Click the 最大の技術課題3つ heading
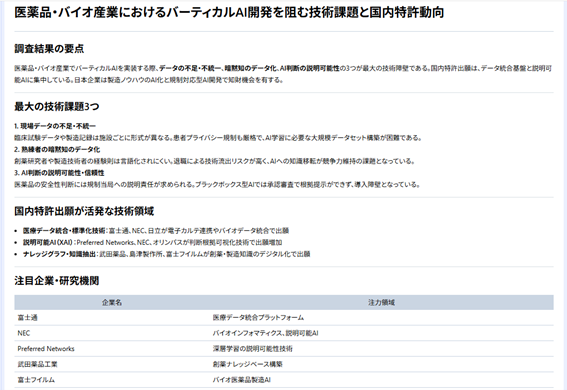 [x=56, y=107]
